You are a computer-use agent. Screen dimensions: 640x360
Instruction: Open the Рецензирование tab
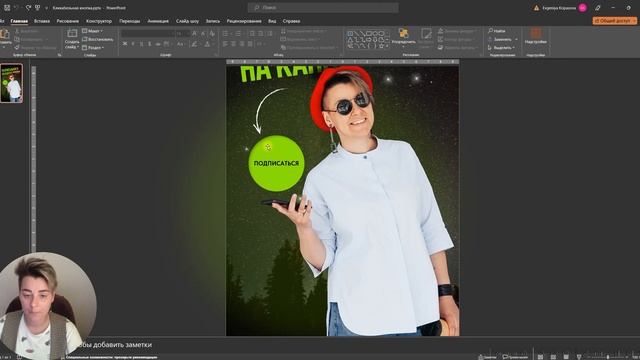244,21
